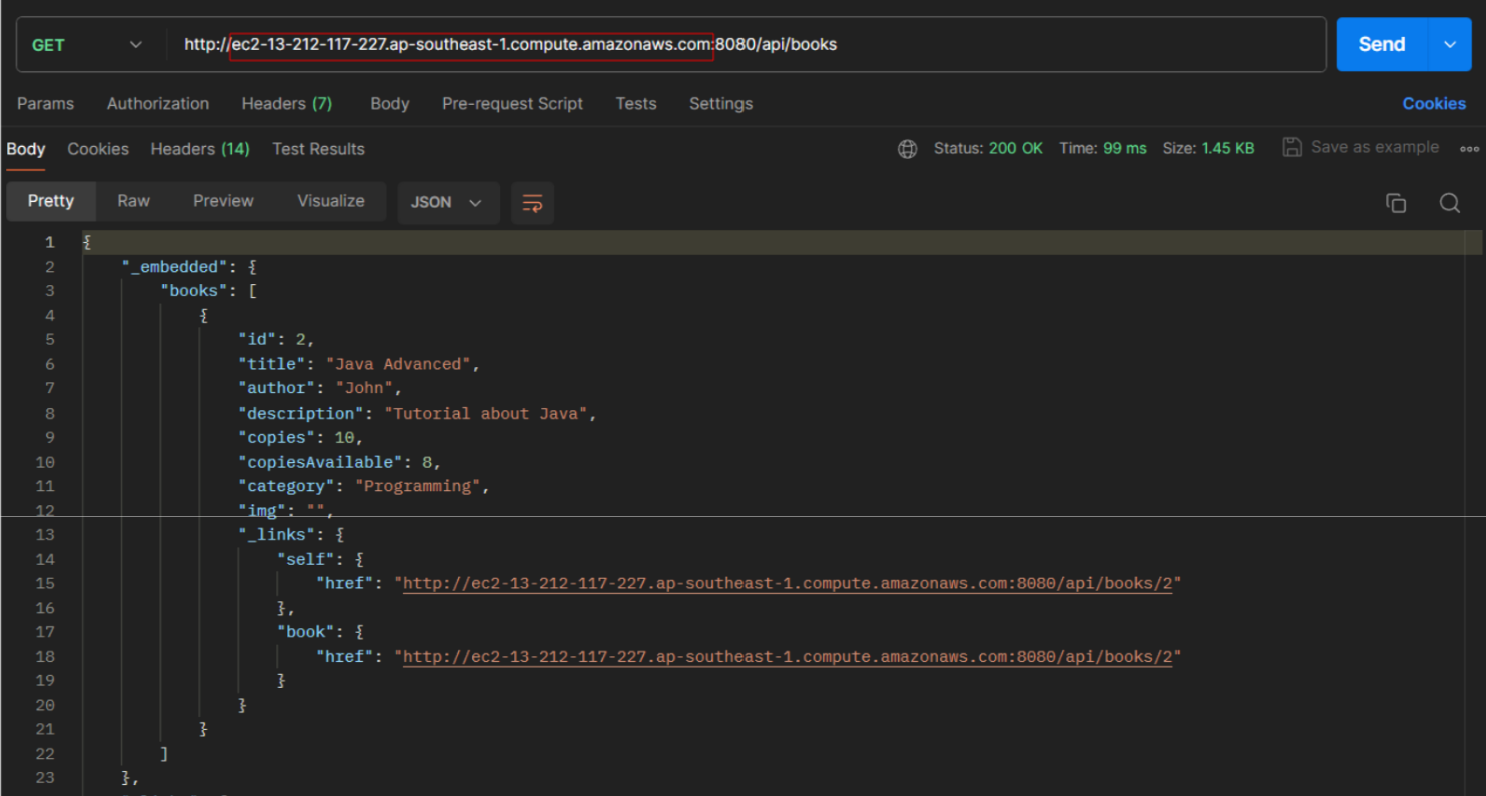This screenshot has height=796, width=1486.
Task: Click Save as example button
Action: [x=1361, y=147]
